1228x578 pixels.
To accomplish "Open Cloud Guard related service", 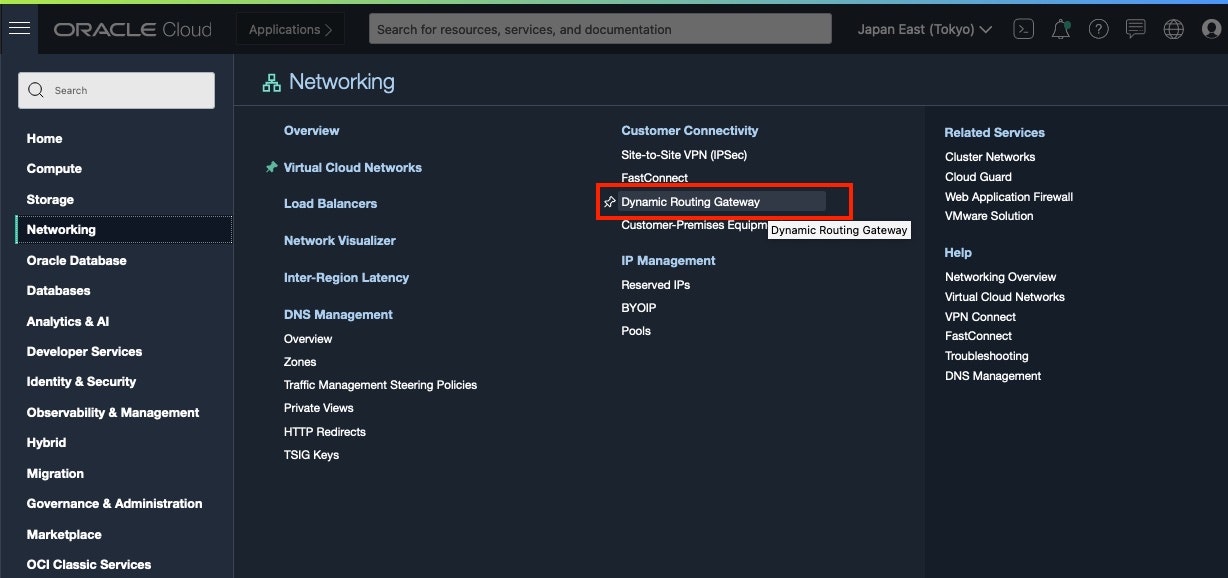I will click(978, 177).
